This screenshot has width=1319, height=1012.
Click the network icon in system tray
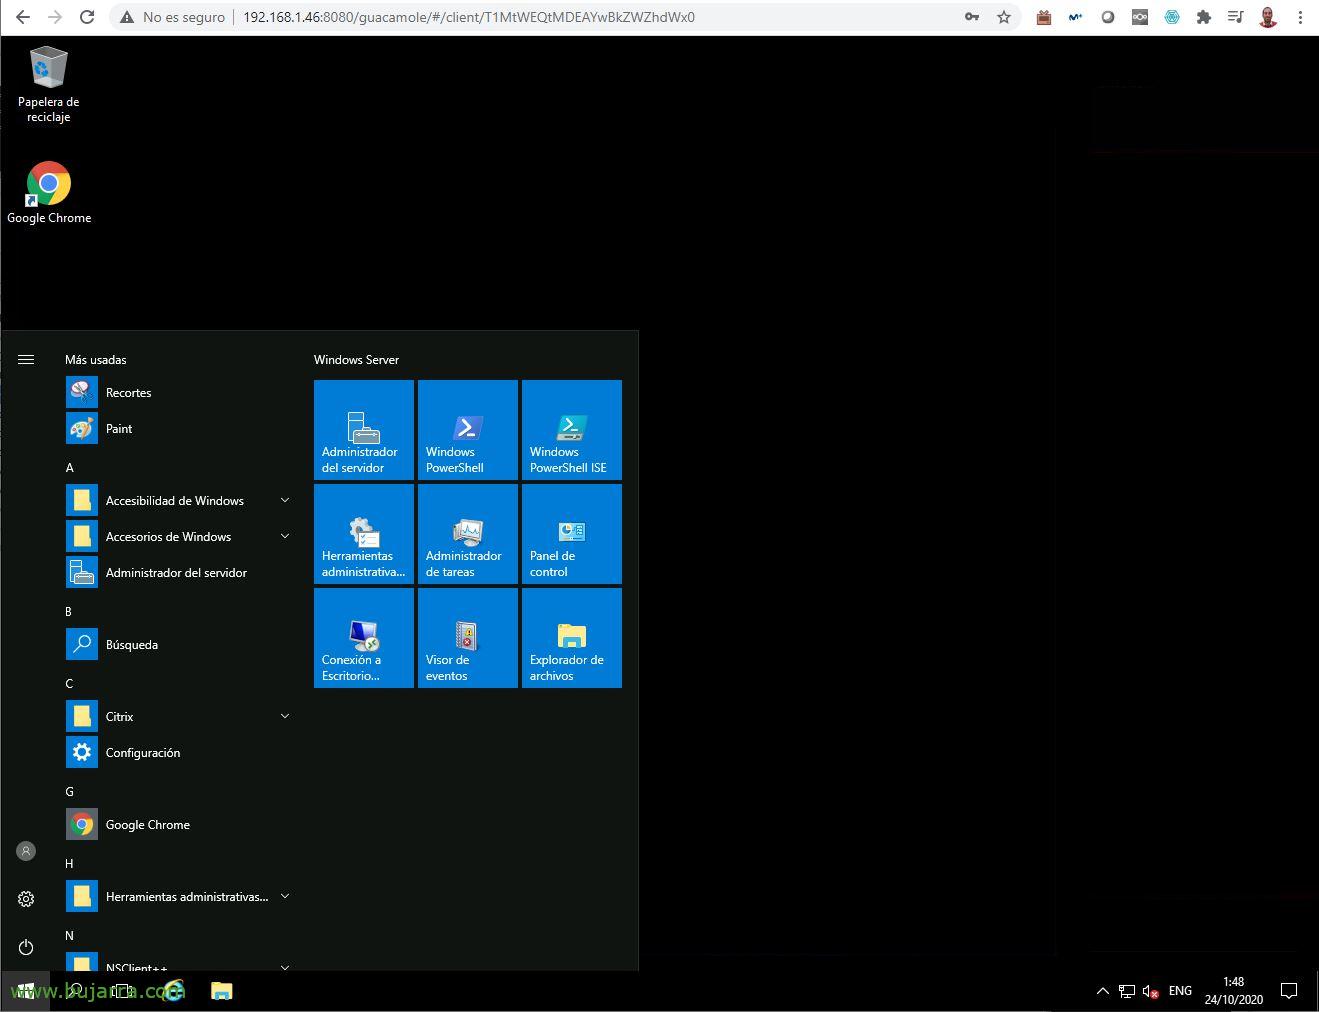pyautogui.click(x=1127, y=991)
